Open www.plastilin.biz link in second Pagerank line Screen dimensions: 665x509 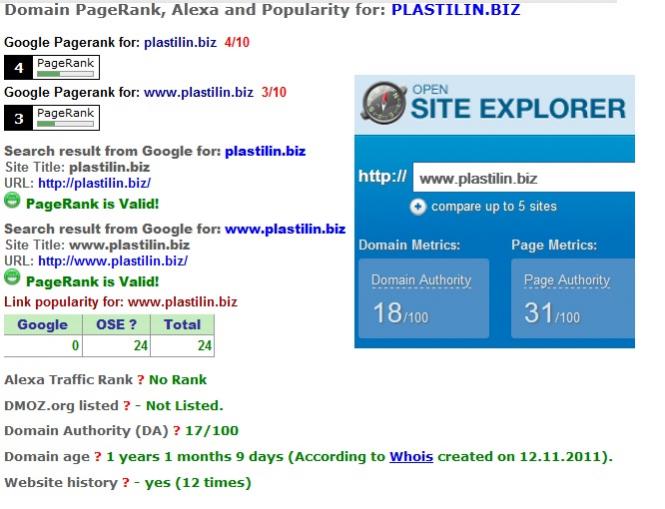198,92
